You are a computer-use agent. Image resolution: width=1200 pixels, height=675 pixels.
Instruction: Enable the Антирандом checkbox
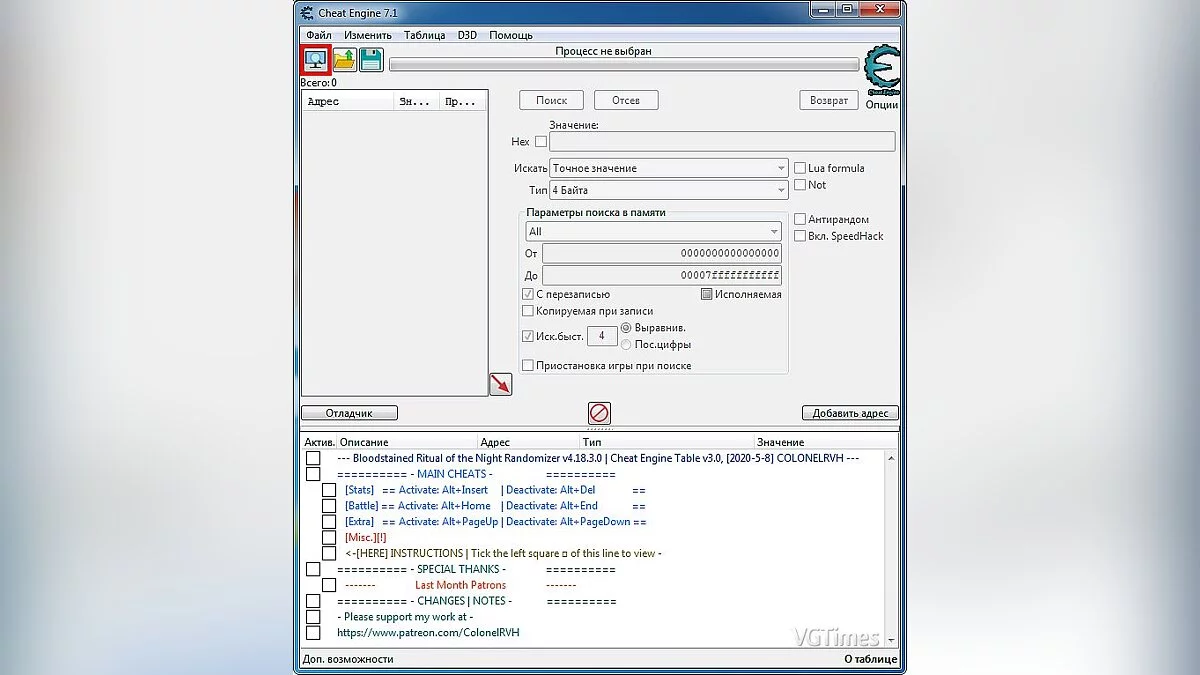click(800, 219)
